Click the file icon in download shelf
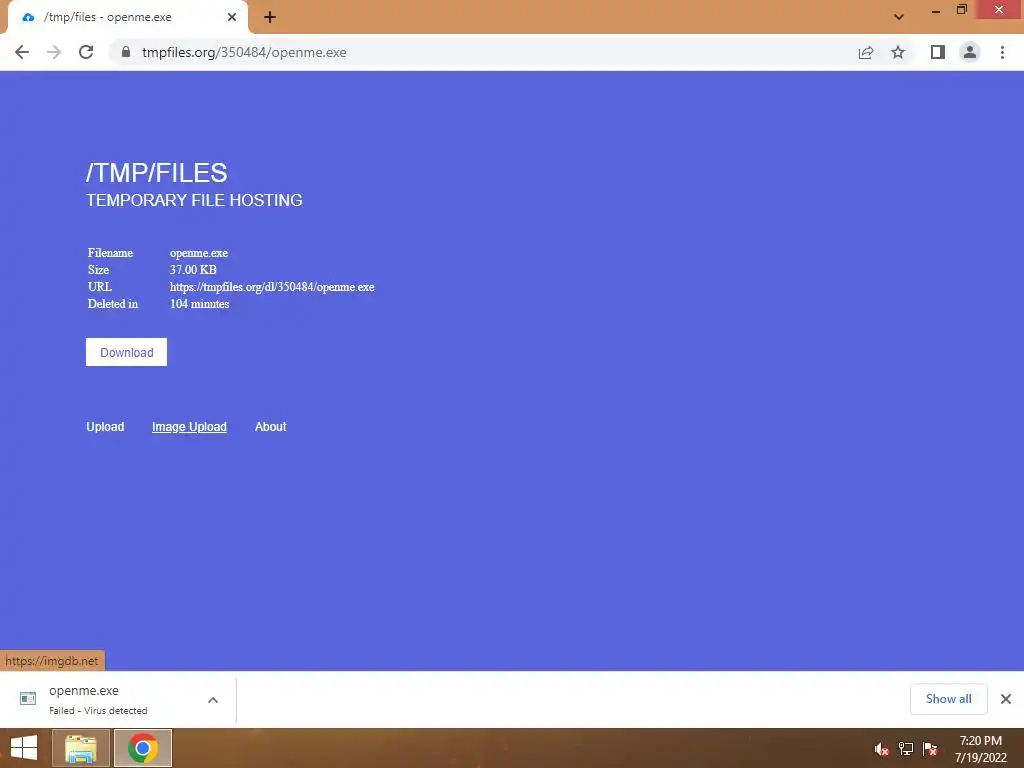The width and height of the screenshot is (1024, 768). point(28,699)
